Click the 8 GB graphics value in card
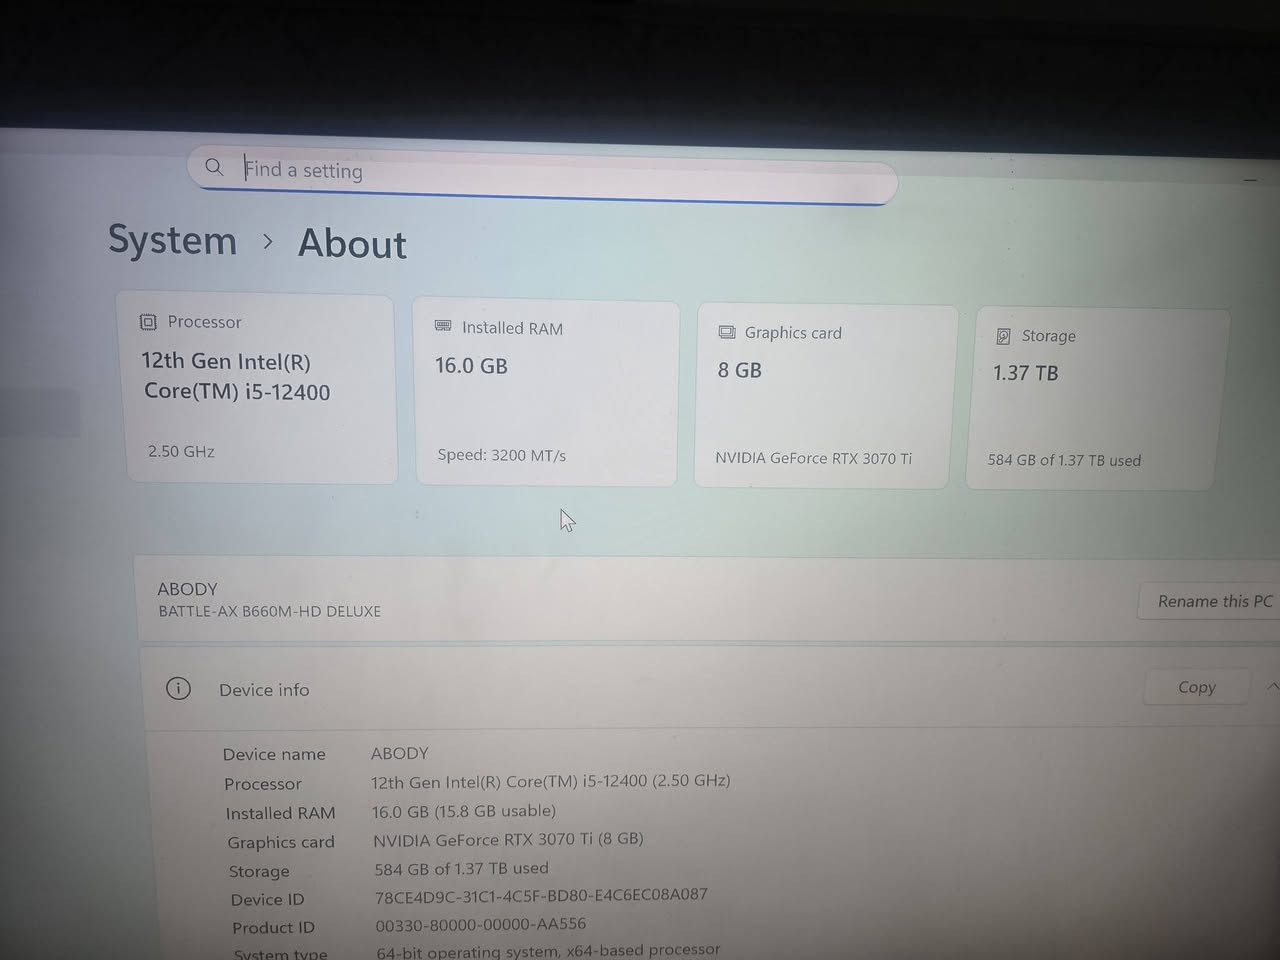Image resolution: width=1280 pixels, height=960 pixels. point(739,370)
